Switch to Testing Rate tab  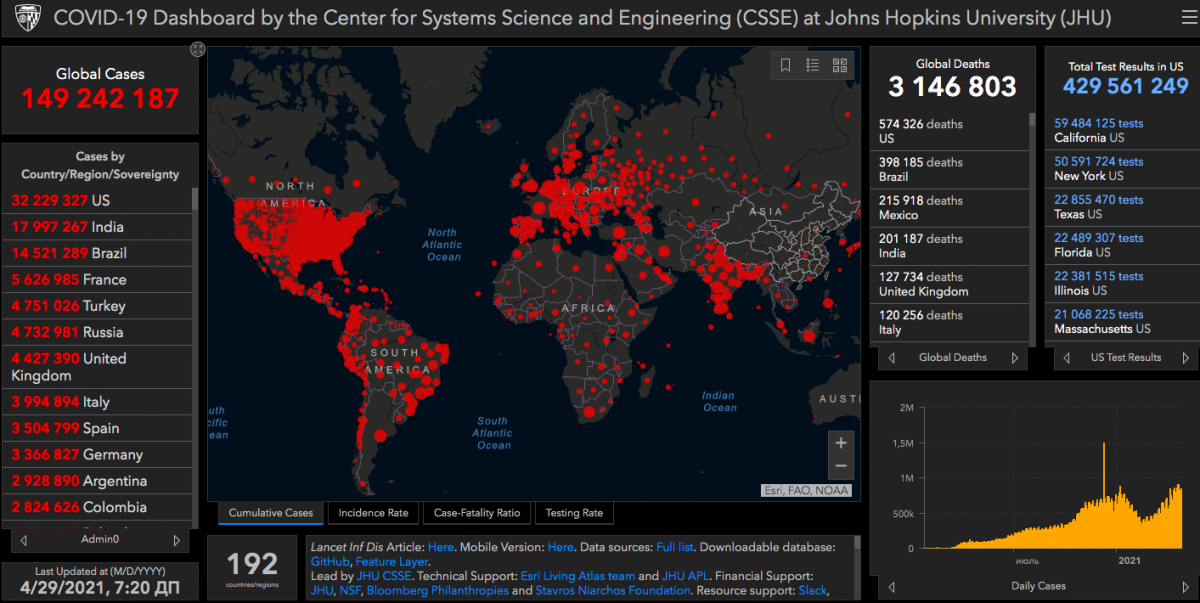[x=573, y=513]
